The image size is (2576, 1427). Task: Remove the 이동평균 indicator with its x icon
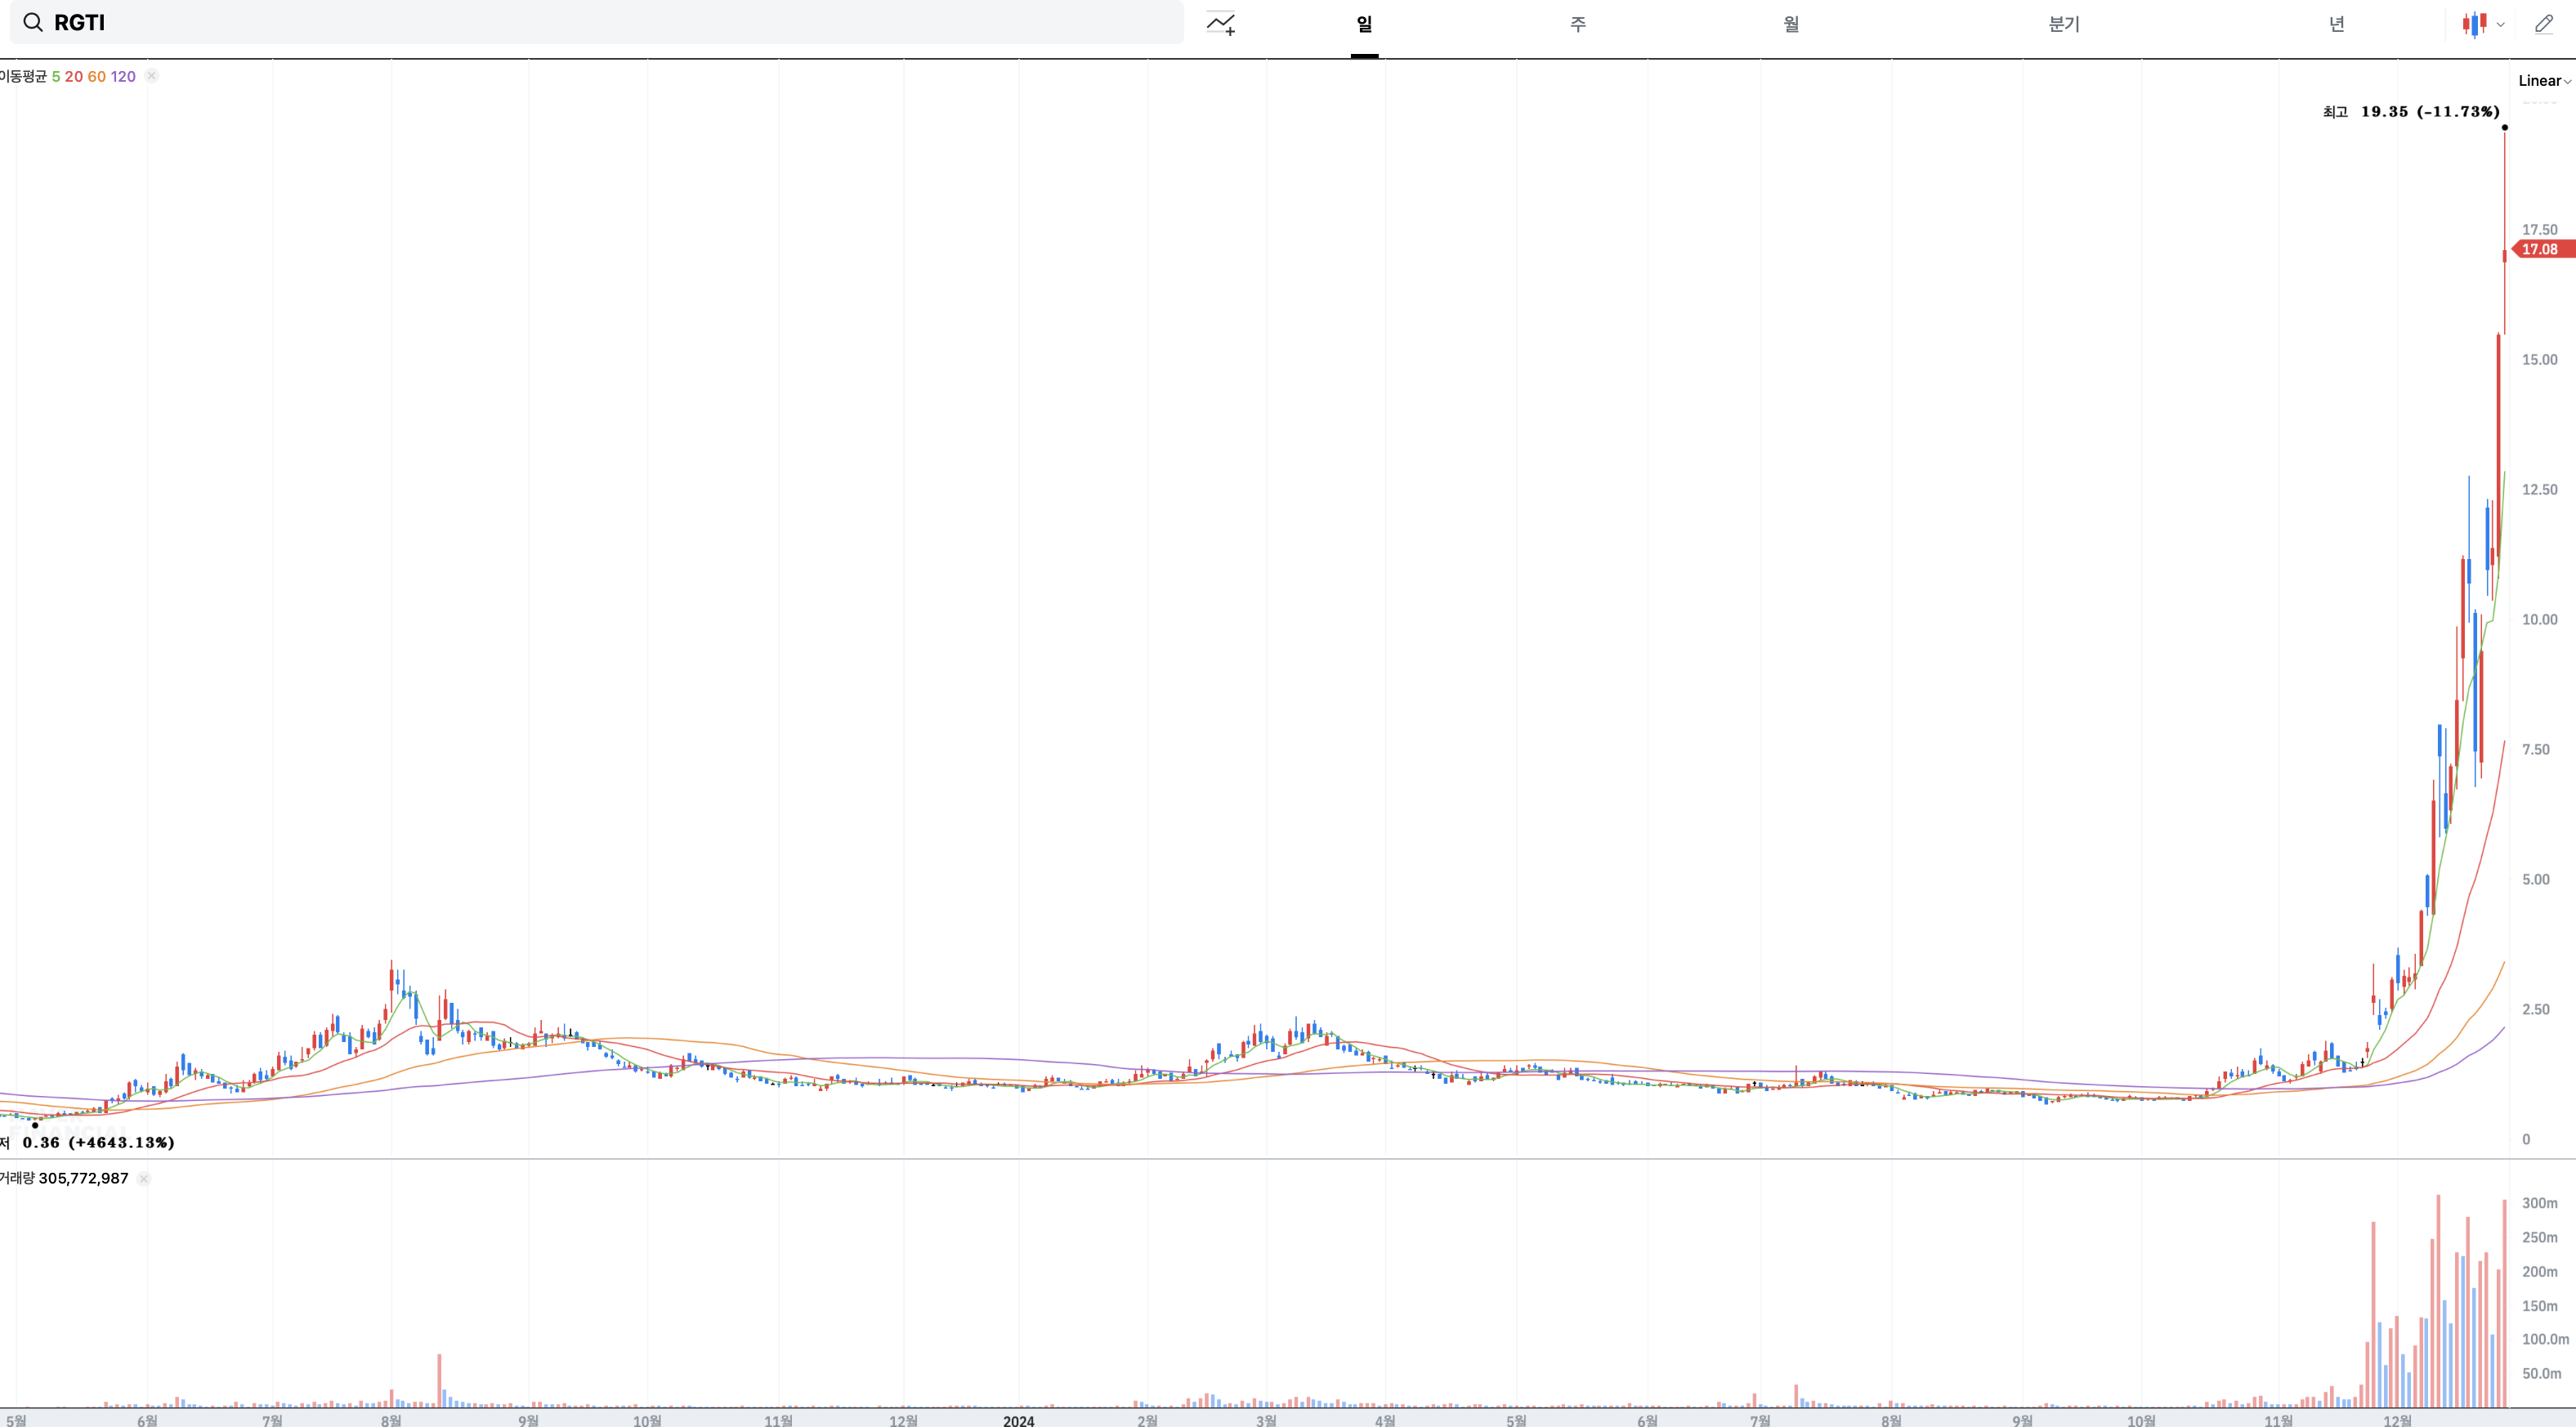click(152, 76)
